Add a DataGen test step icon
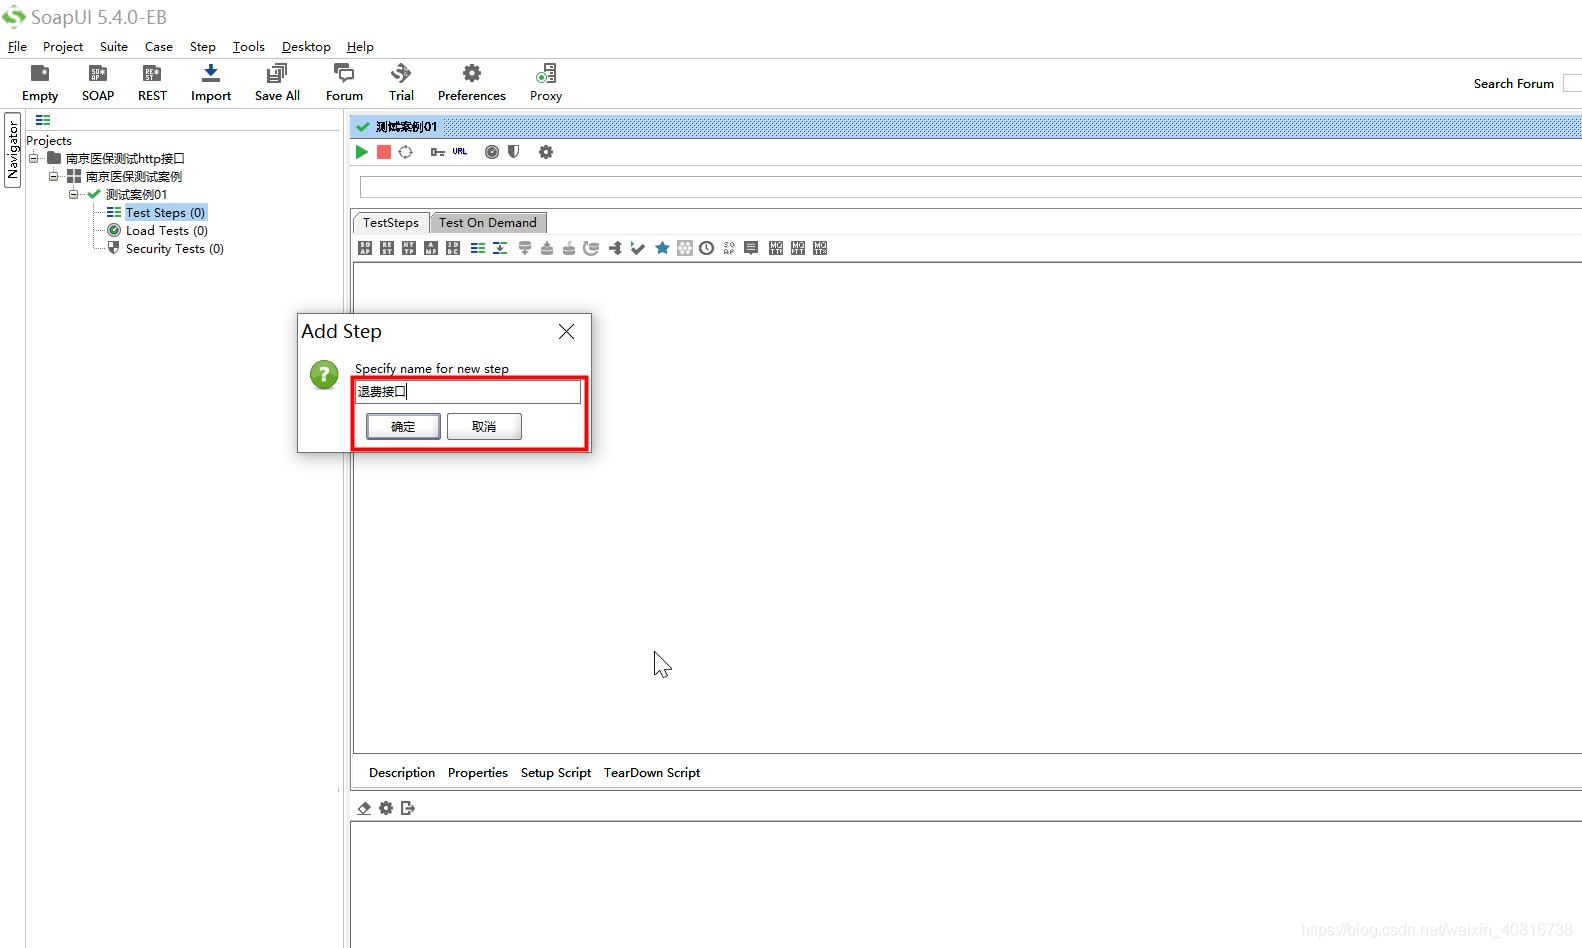The width and height of the screenshot is (1582, 948). coord(569,248)
